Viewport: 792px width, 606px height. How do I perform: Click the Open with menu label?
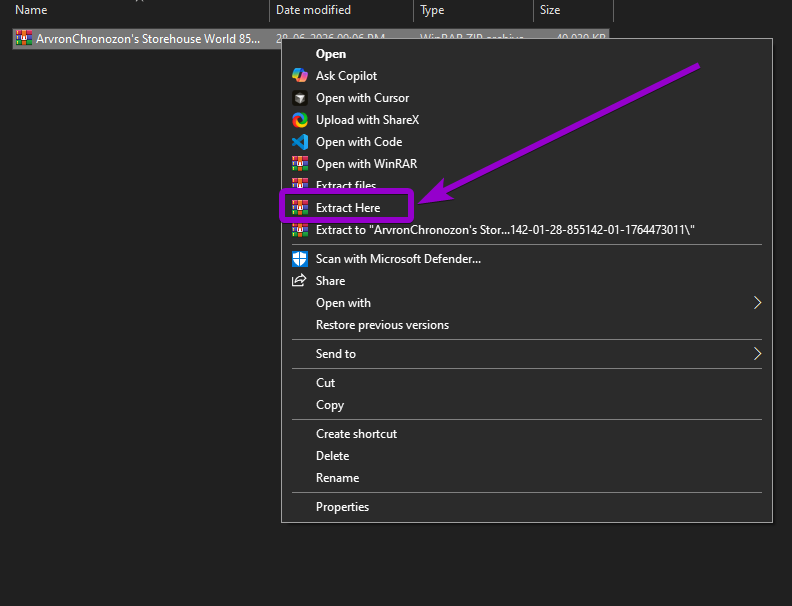[343, 303]
